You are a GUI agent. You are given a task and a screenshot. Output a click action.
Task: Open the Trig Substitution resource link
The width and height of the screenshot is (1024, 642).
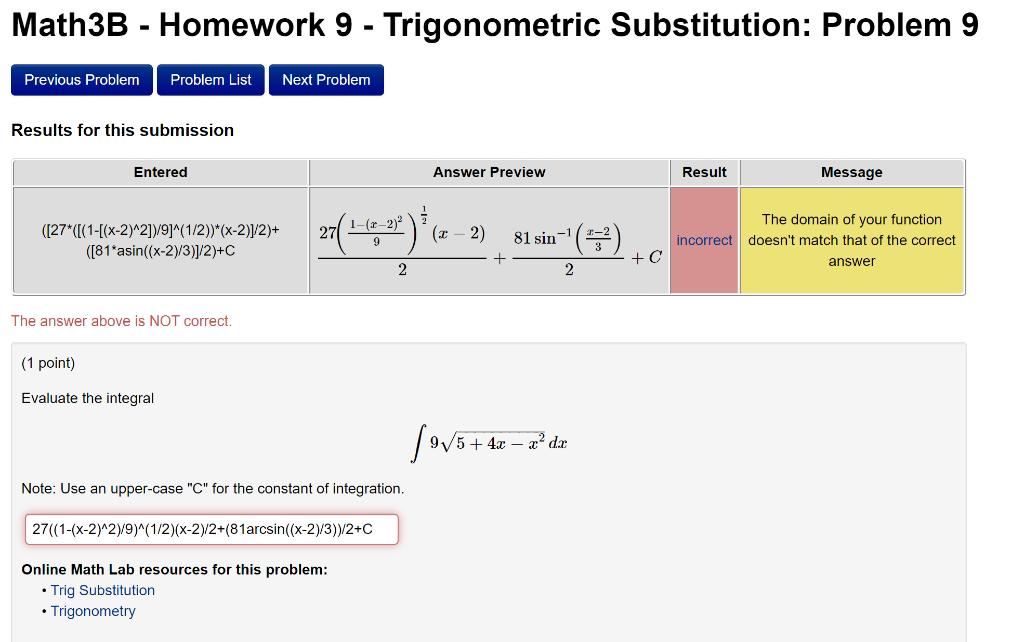102,590
